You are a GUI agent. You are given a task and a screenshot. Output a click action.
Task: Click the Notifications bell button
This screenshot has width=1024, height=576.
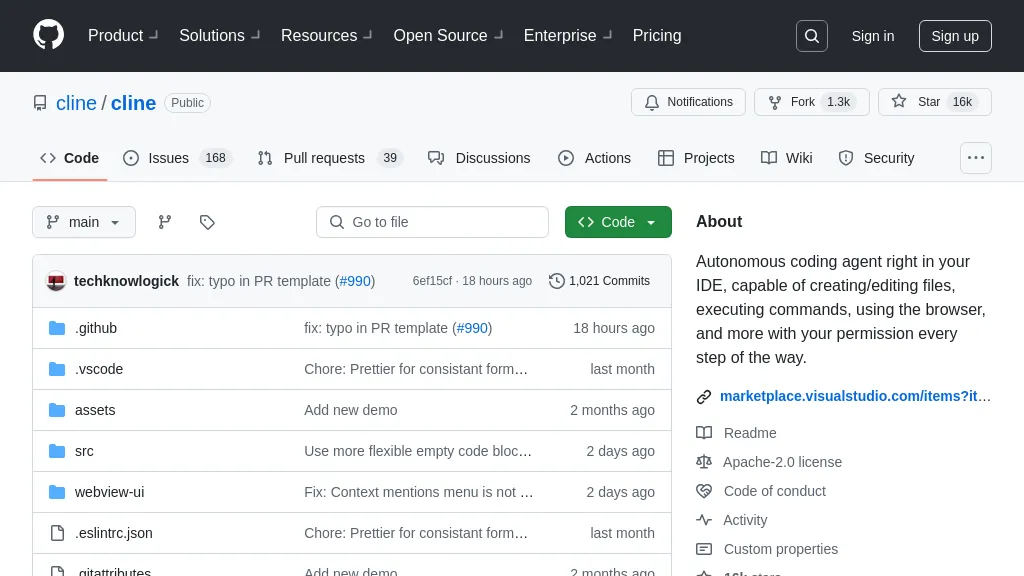[x=688, y=102]
